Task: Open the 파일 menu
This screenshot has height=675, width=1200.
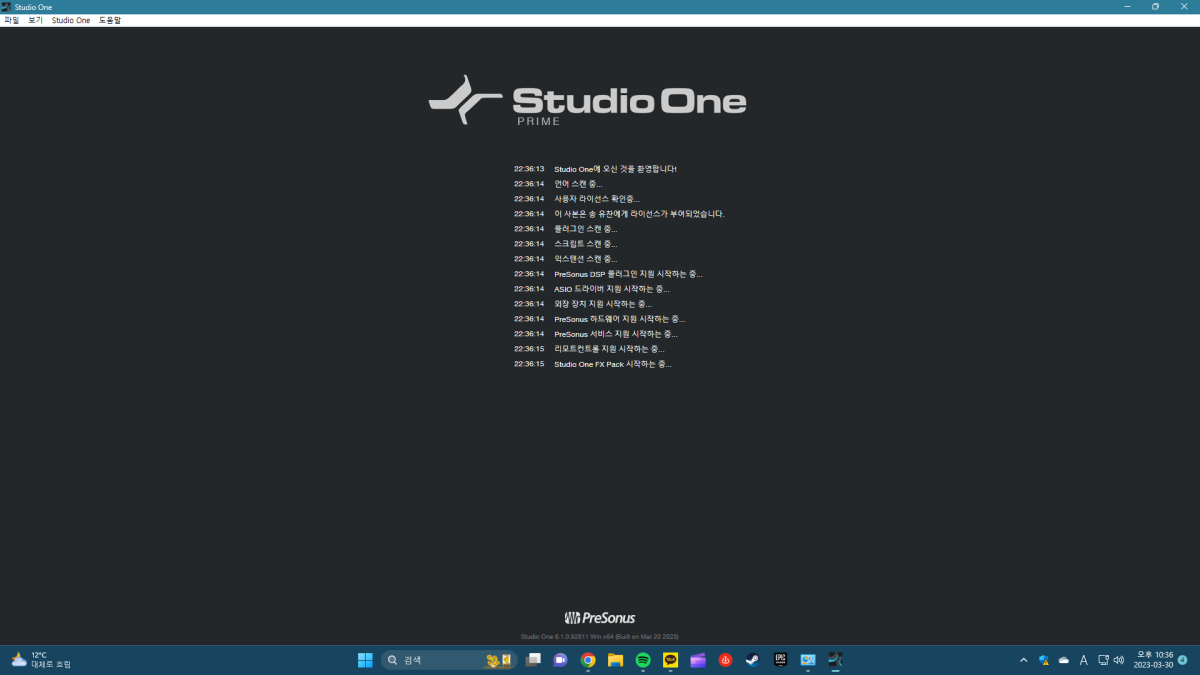Action: pyautogui.click(x=12, y=20)
